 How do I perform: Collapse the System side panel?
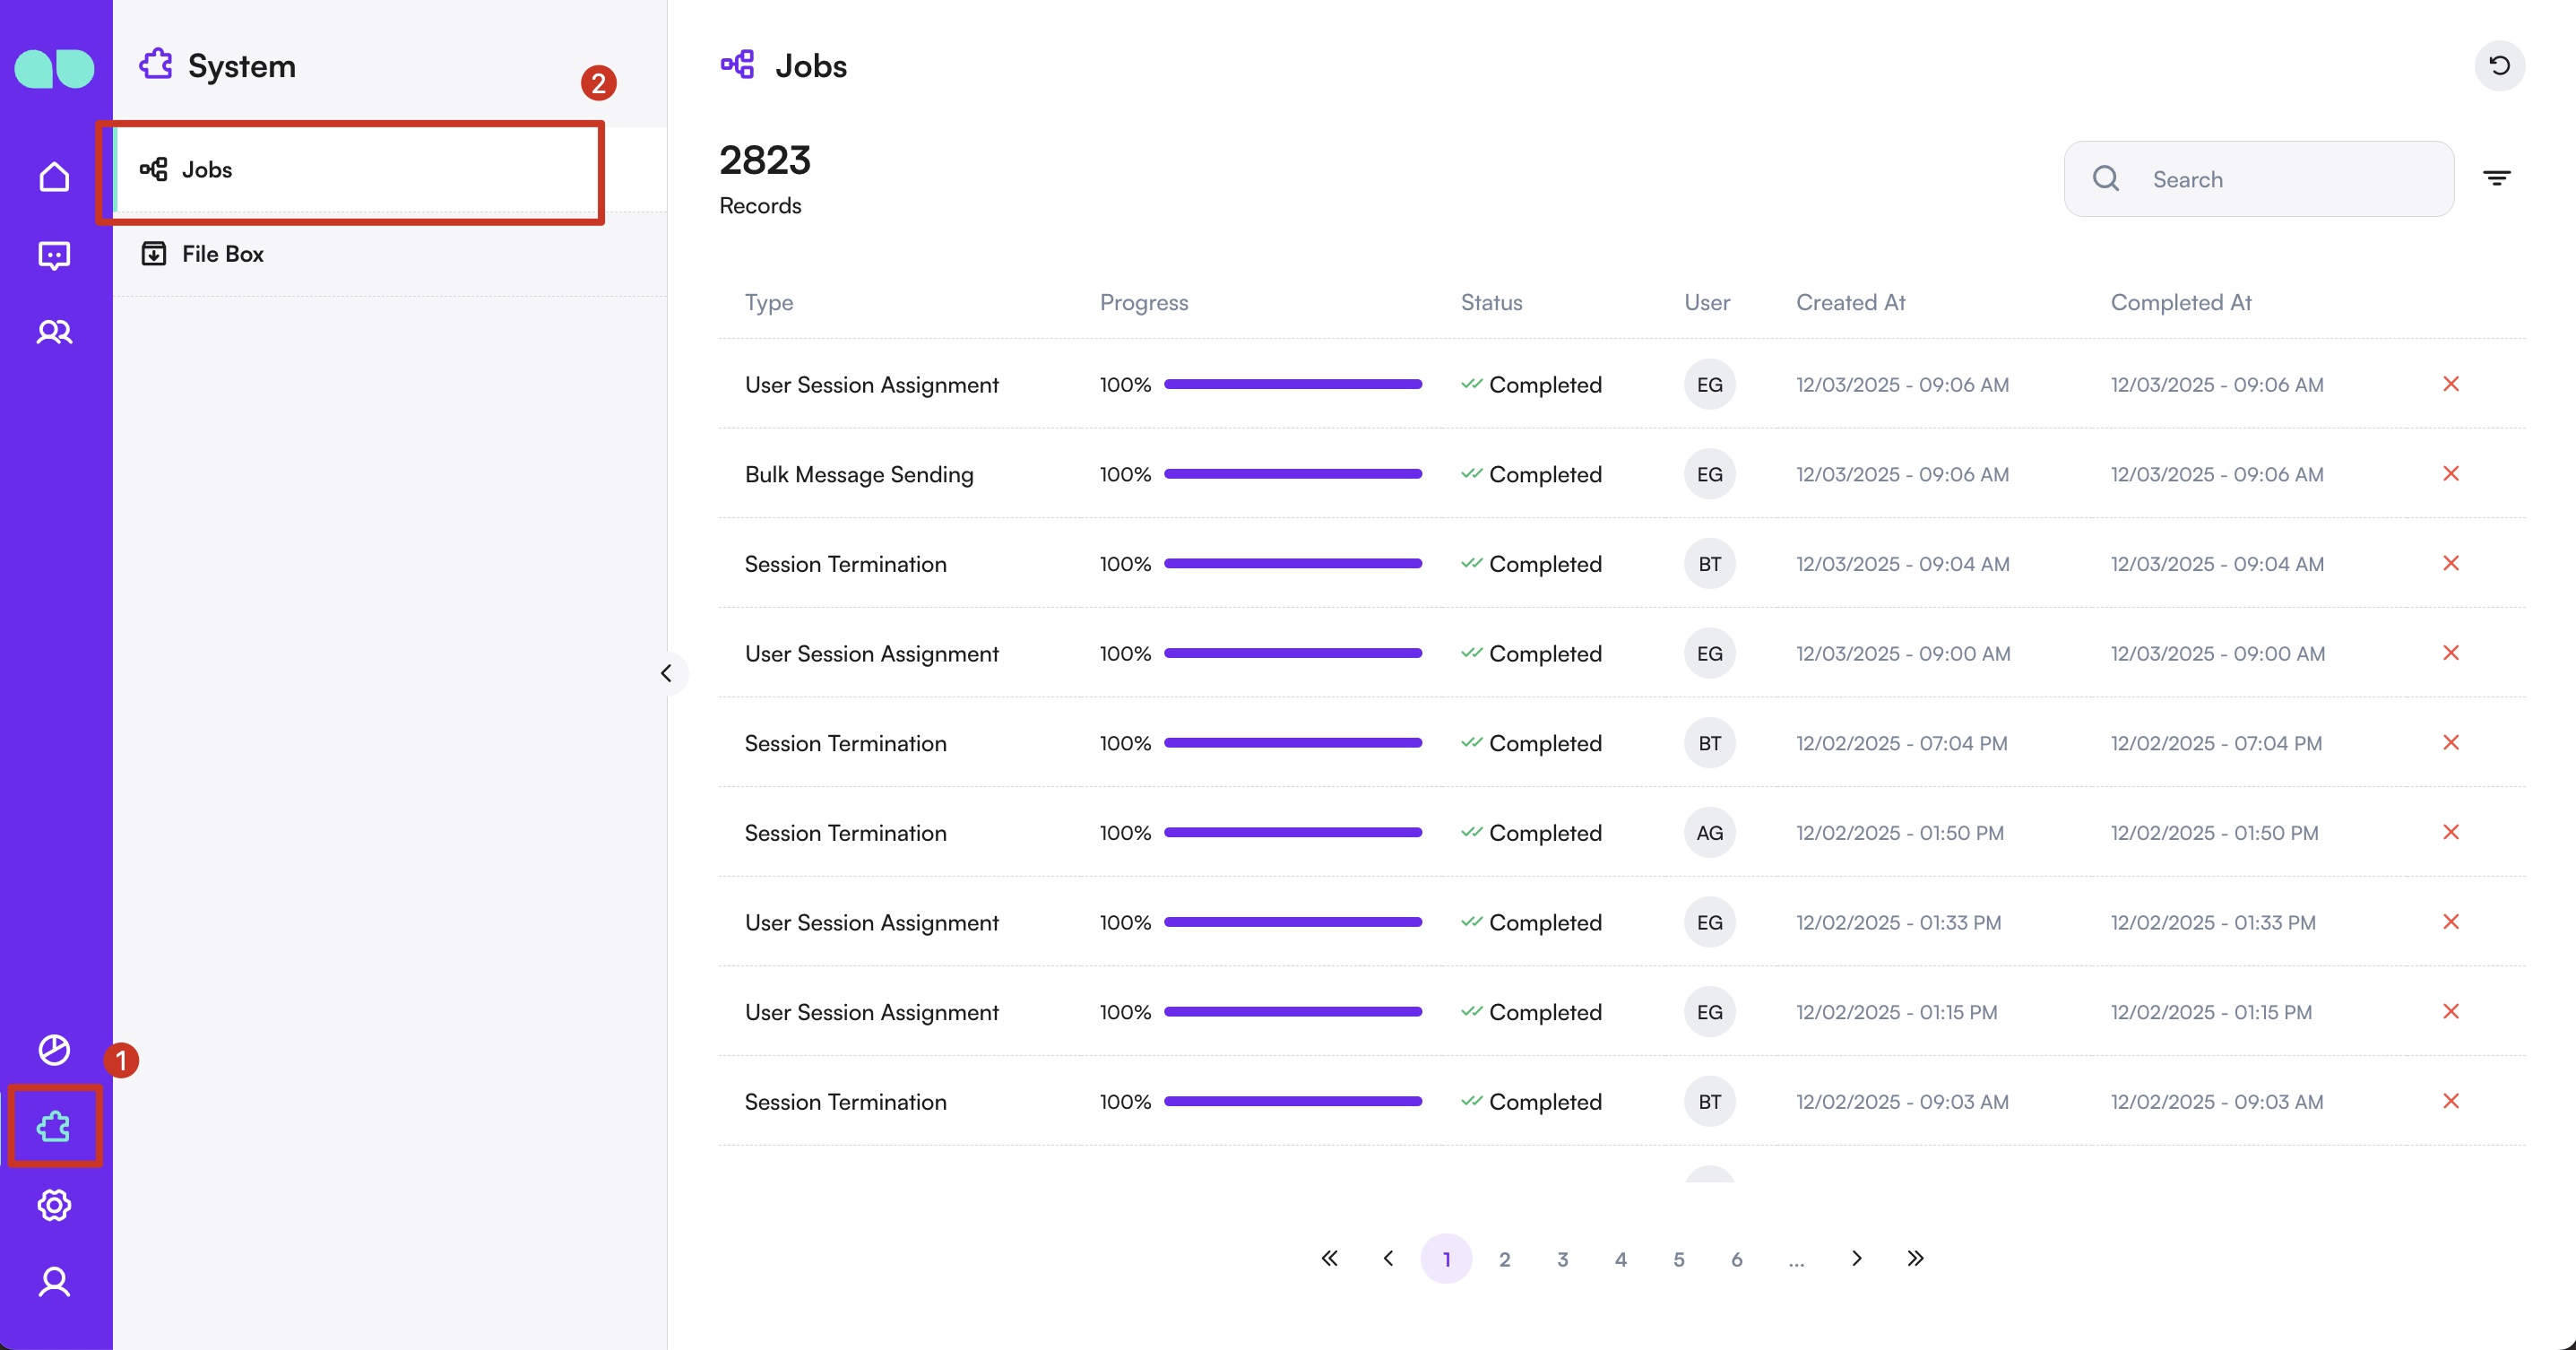(666, 673)
